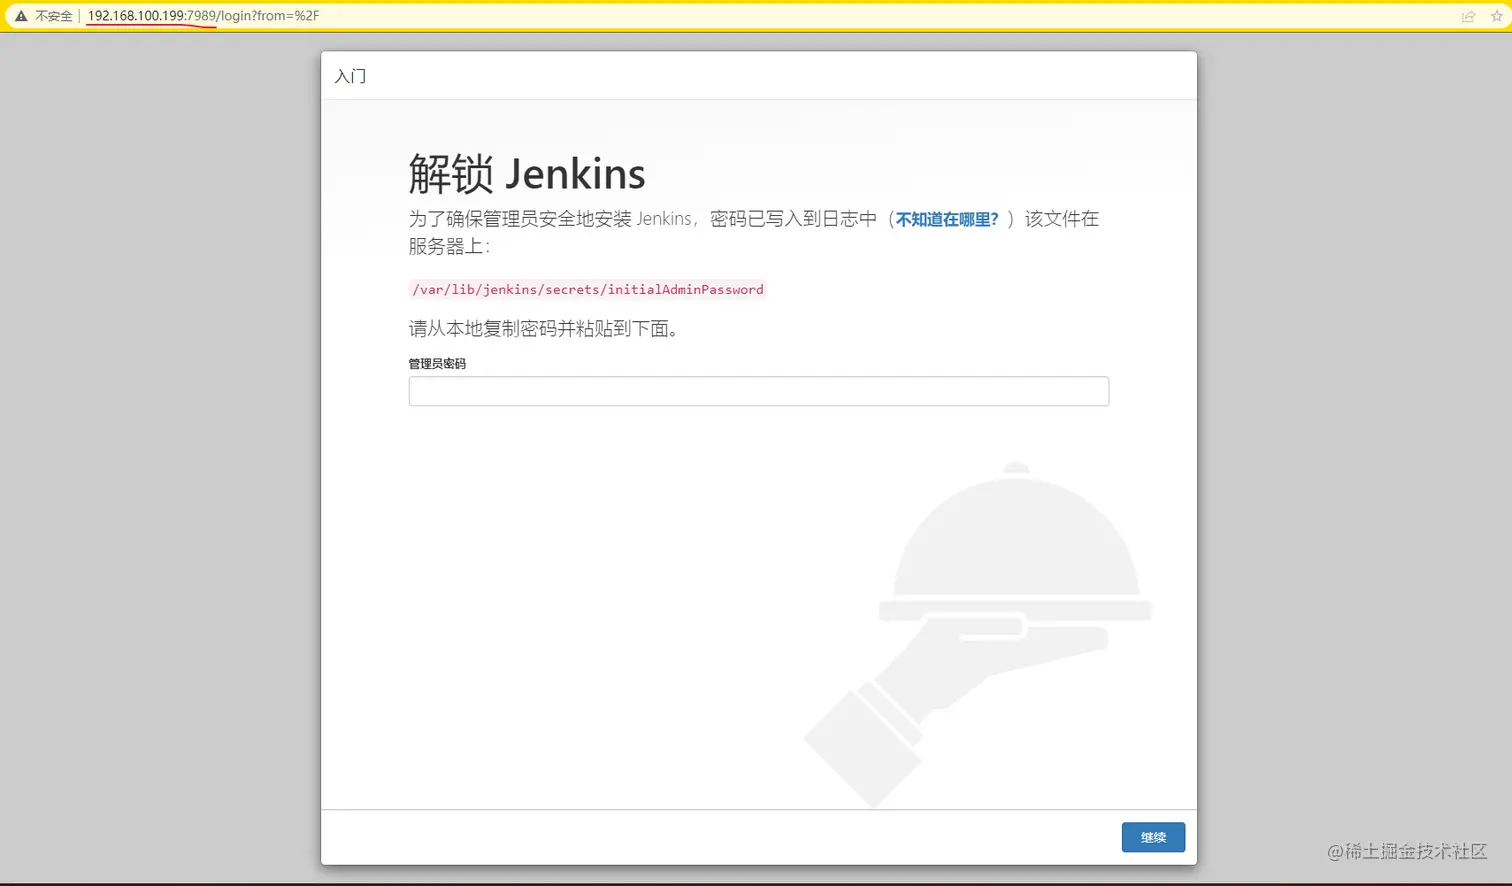Screen dimensions: 1512x886
Task: Bookmark this page with the star icon
Action: pyautogui.click(x=1496, y=16)
